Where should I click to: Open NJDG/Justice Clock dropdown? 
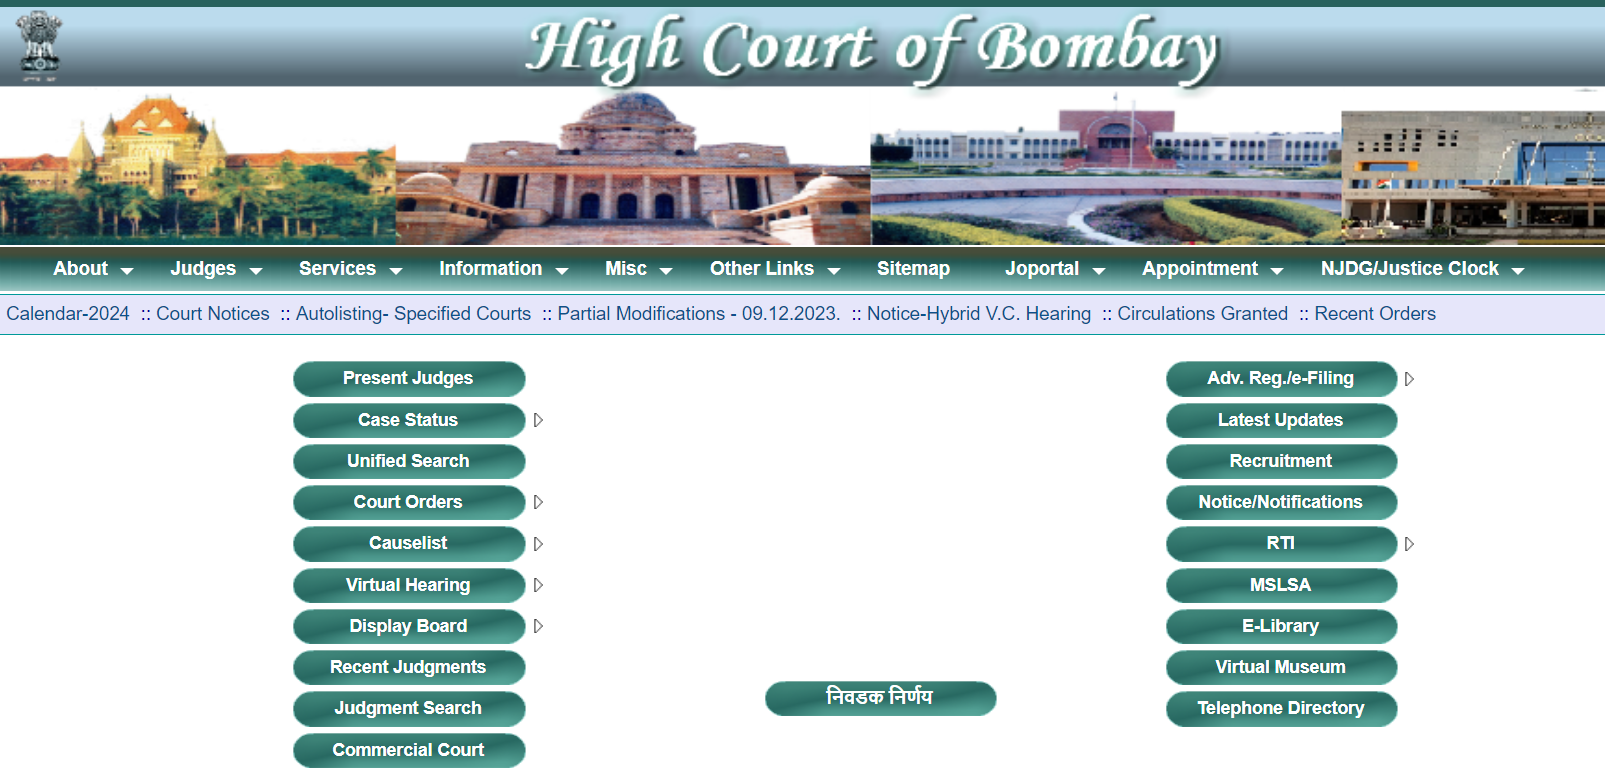pyautogui.click(x=1421, y=269)
